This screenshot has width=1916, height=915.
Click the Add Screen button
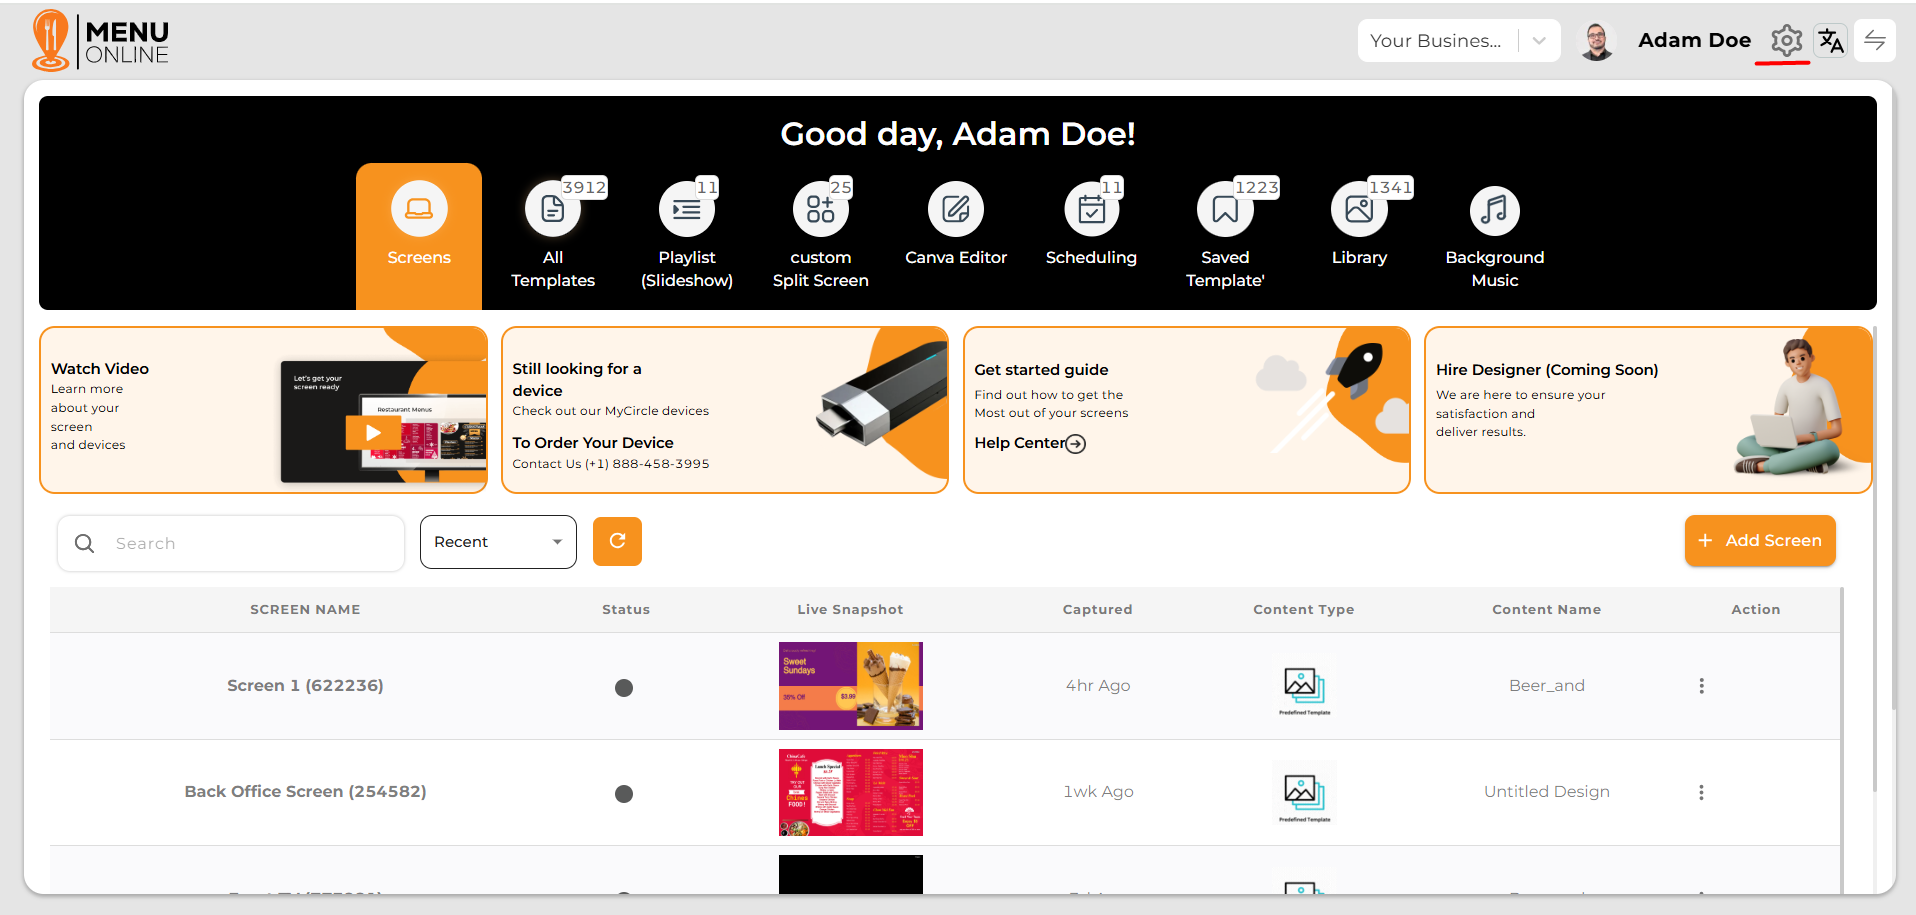[1759, 541]
